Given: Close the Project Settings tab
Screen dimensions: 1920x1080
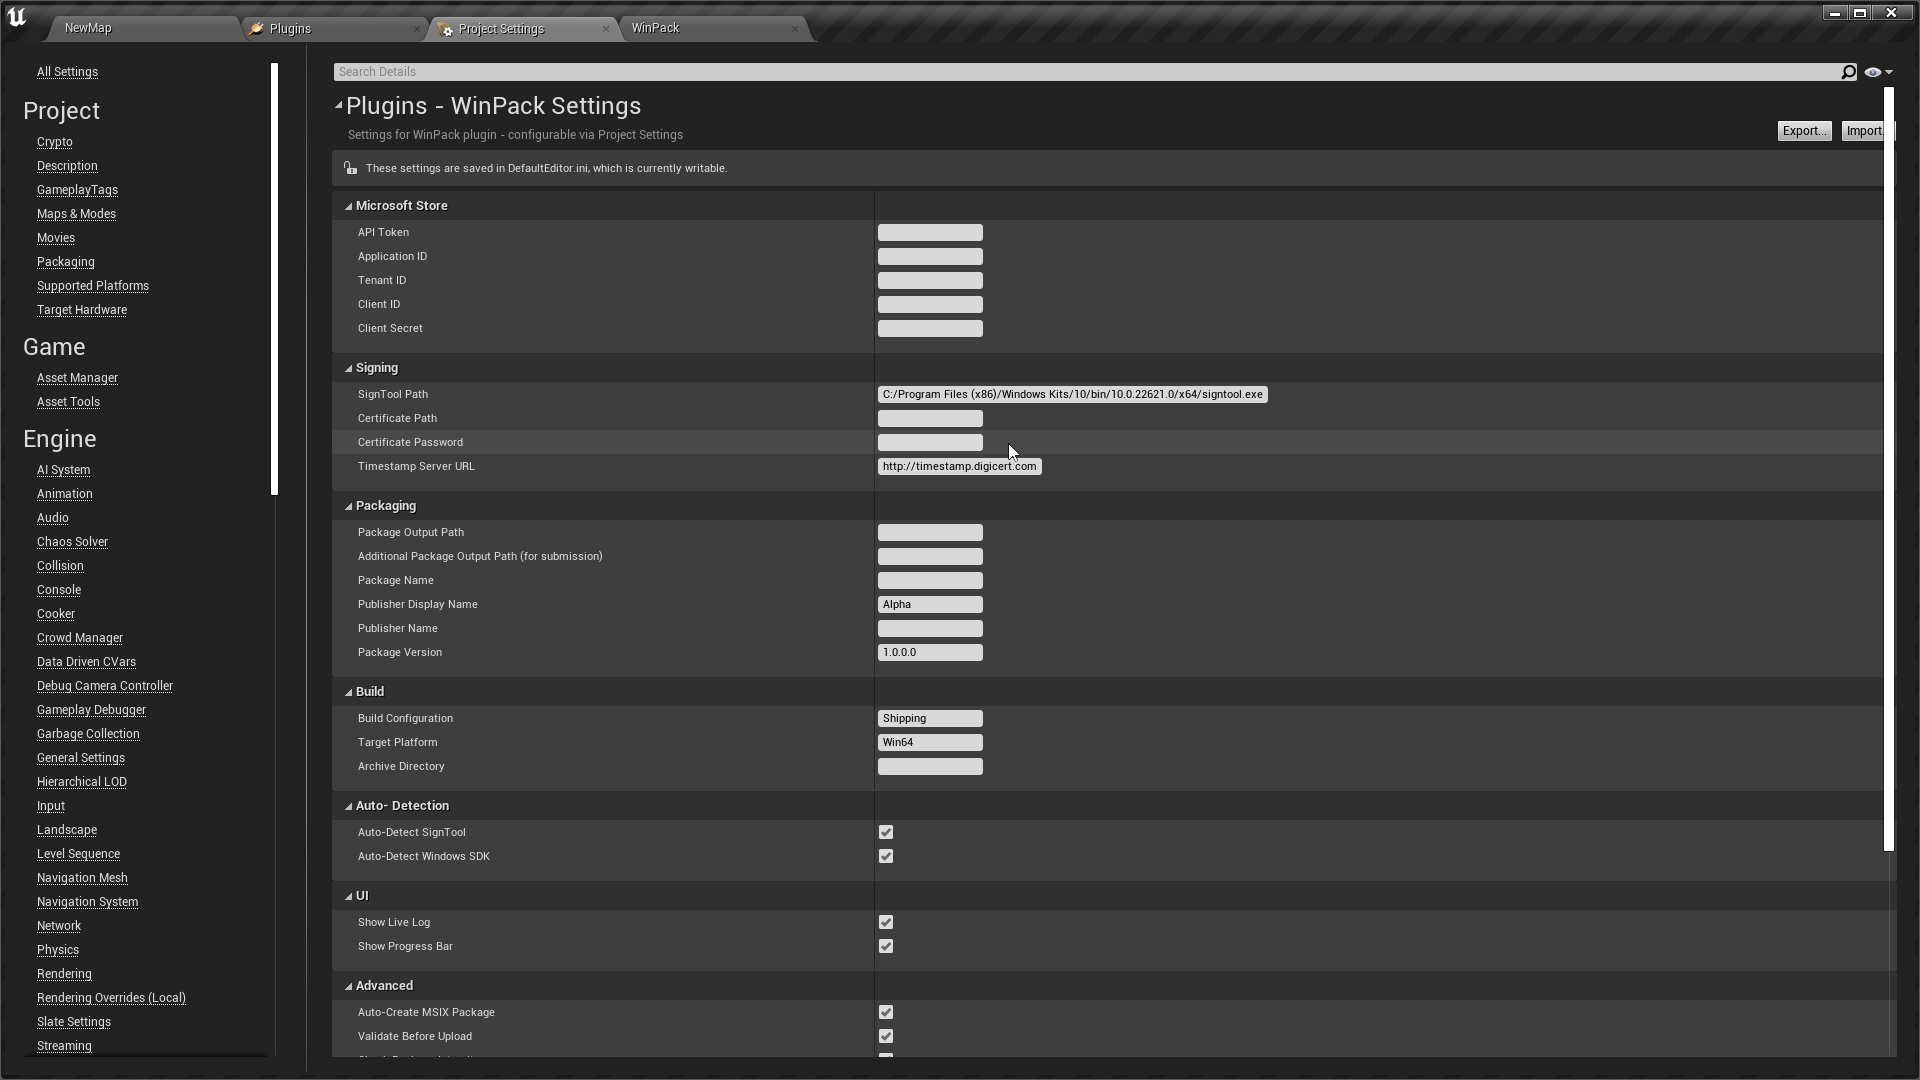Looking at the screenshot, I should 606,29.
